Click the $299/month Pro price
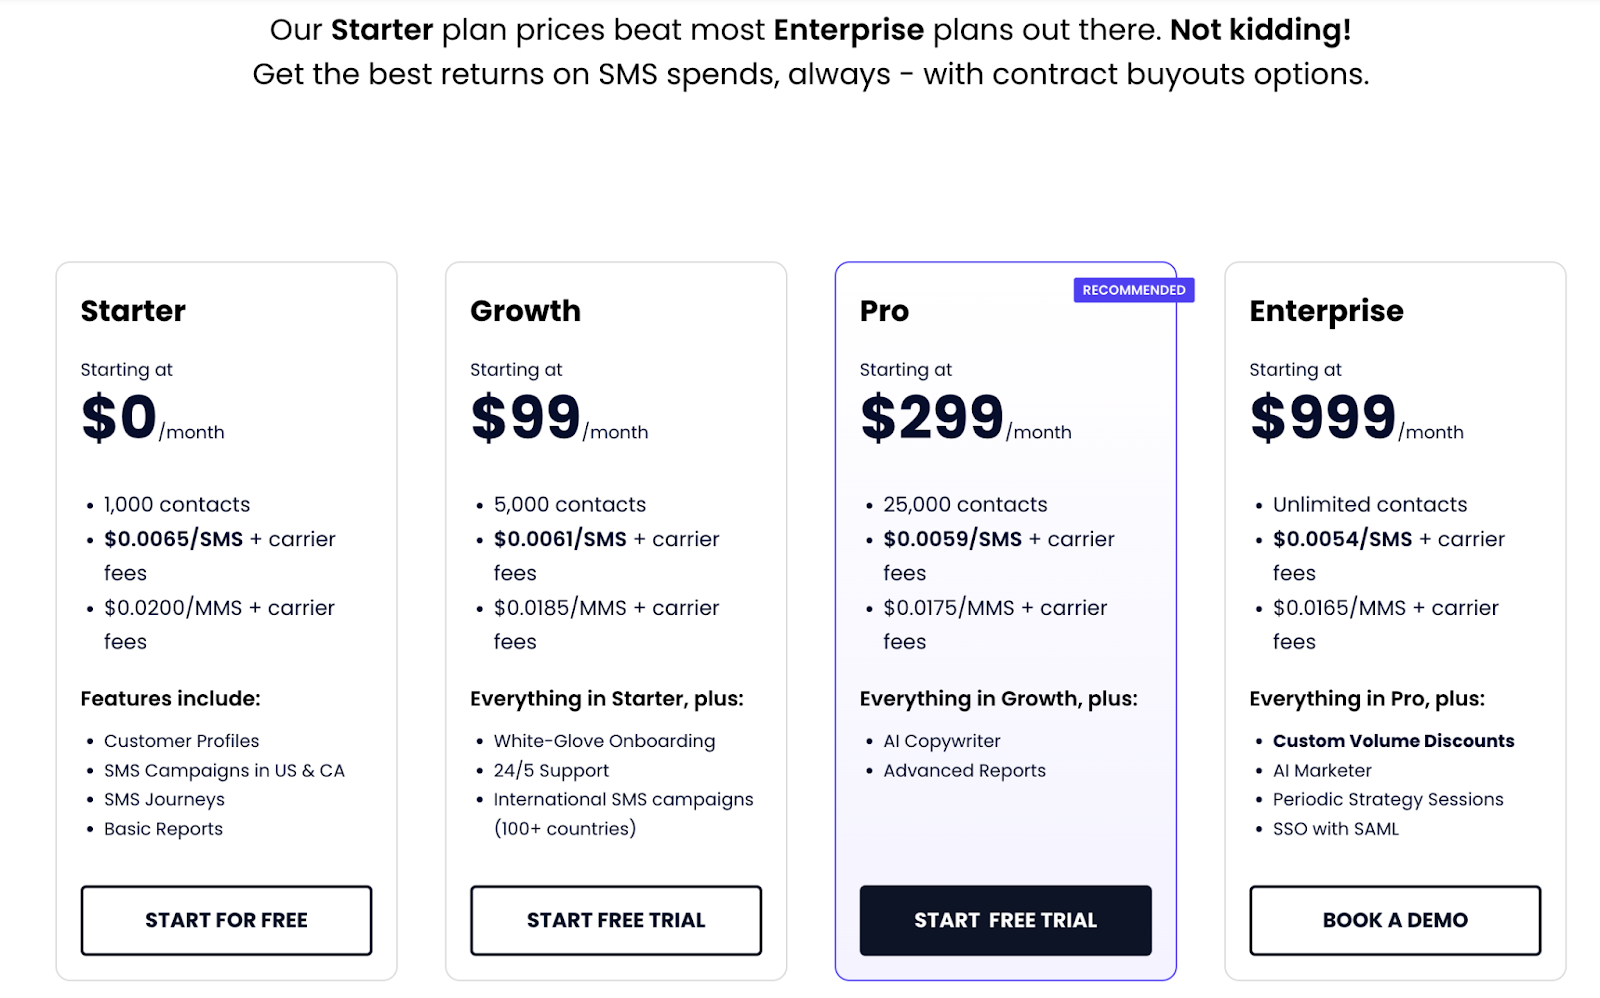This screenshot has height=998, width=1600. tap(964, 418)
